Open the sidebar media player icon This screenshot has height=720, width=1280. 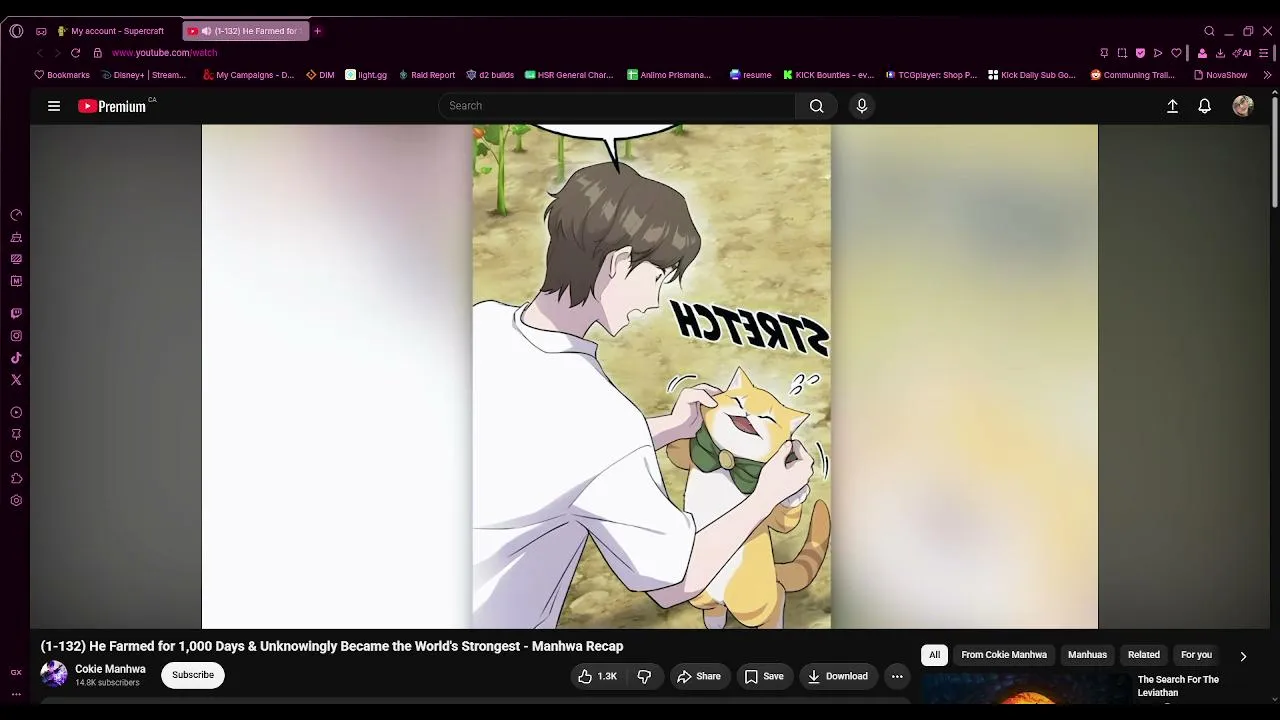click(x=16, y=412)
